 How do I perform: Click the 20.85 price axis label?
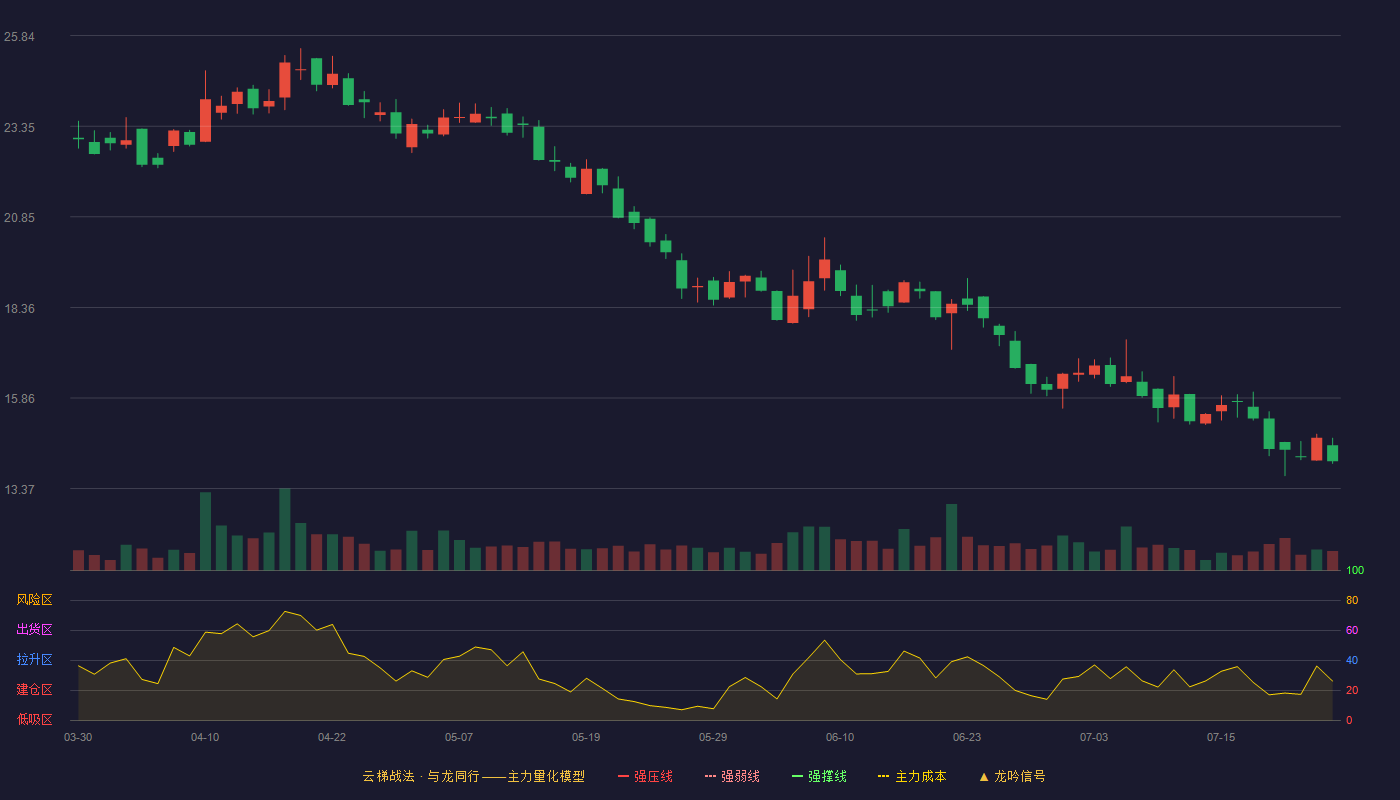19,218
